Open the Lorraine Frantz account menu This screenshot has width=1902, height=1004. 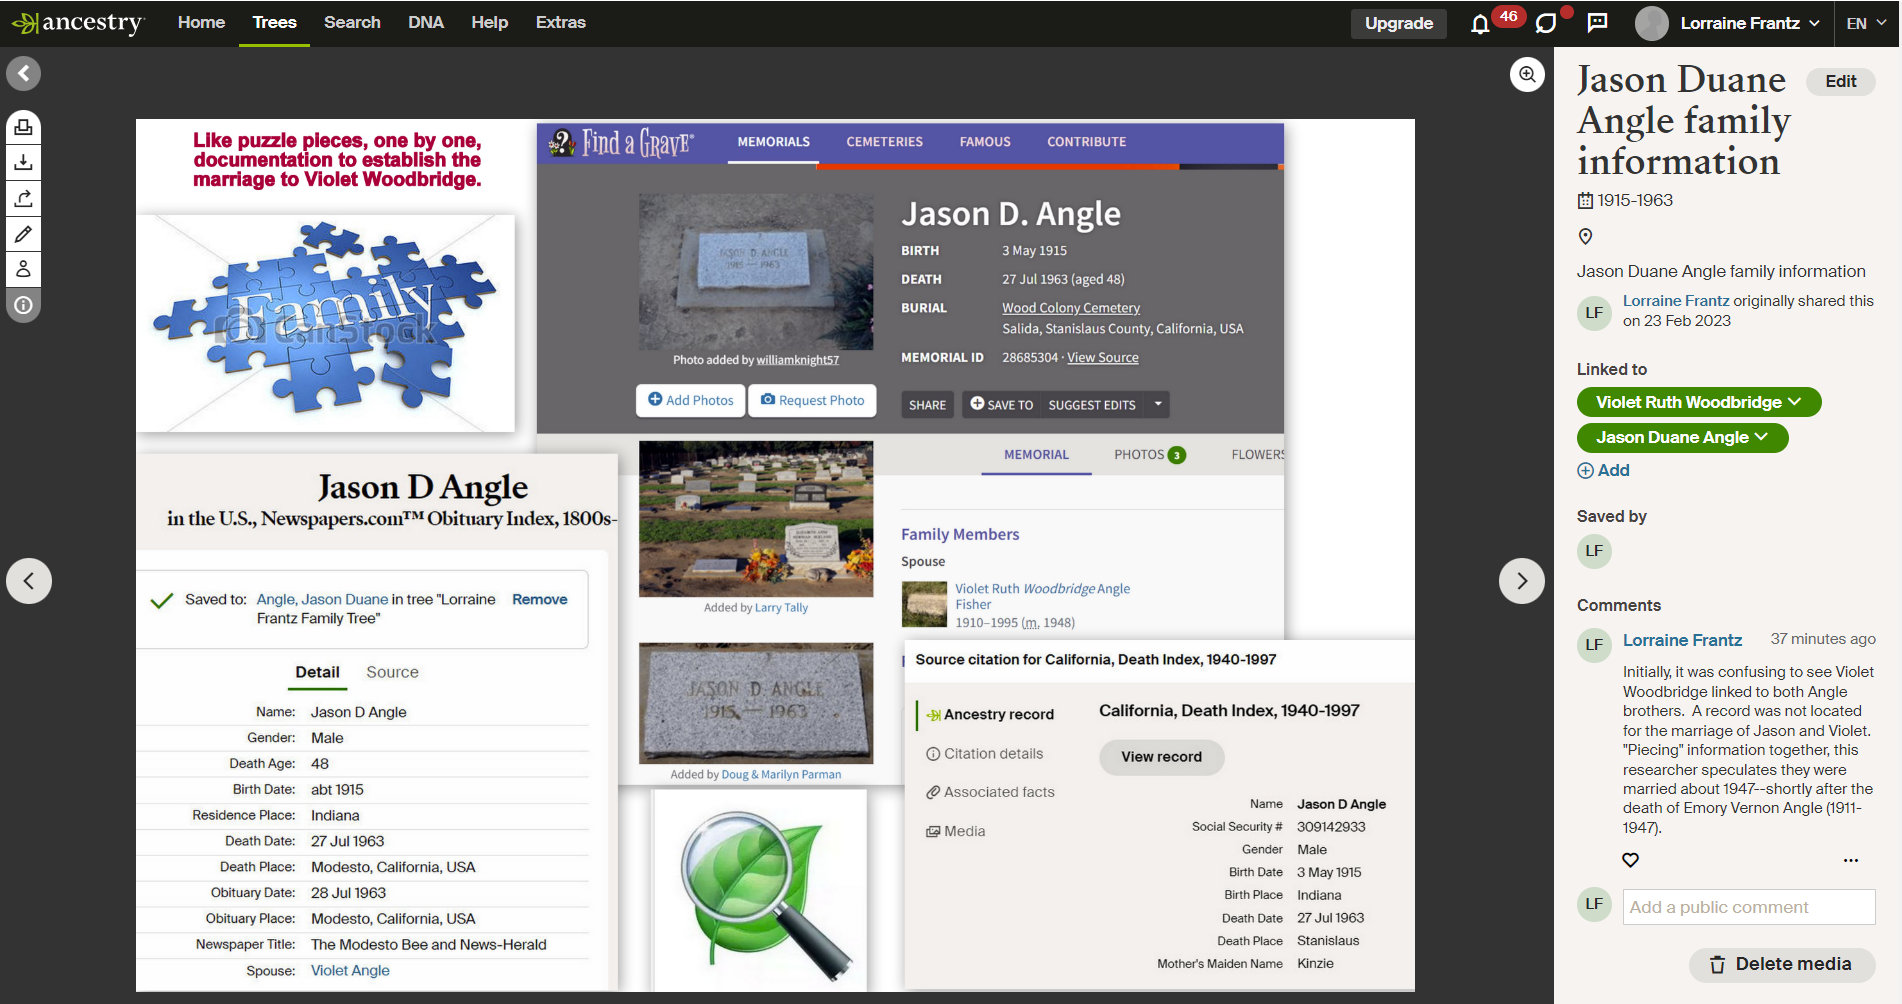click(x=1728, y=23)
